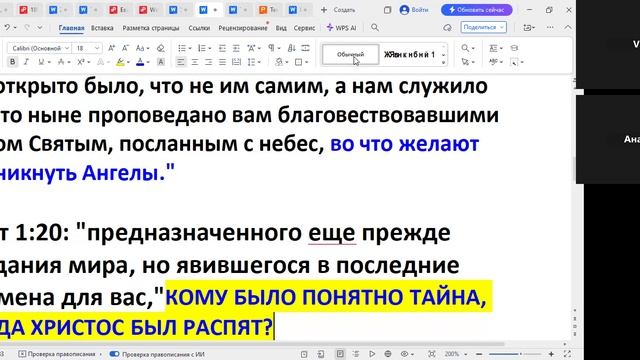Click Проверка правописания in status bar

click(x=58, y=354)
